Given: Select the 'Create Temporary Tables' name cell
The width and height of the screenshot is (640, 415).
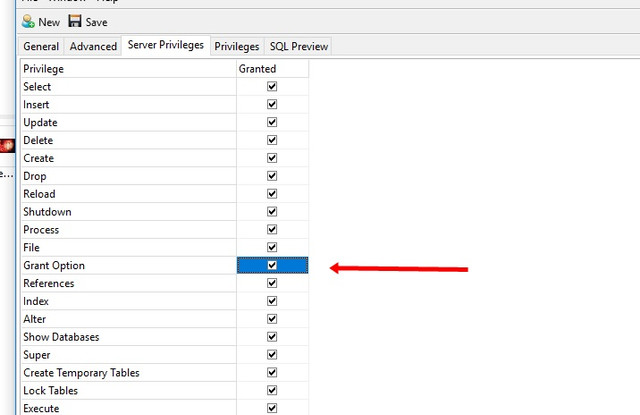Looking at the screenshot, I should (128, 373).
